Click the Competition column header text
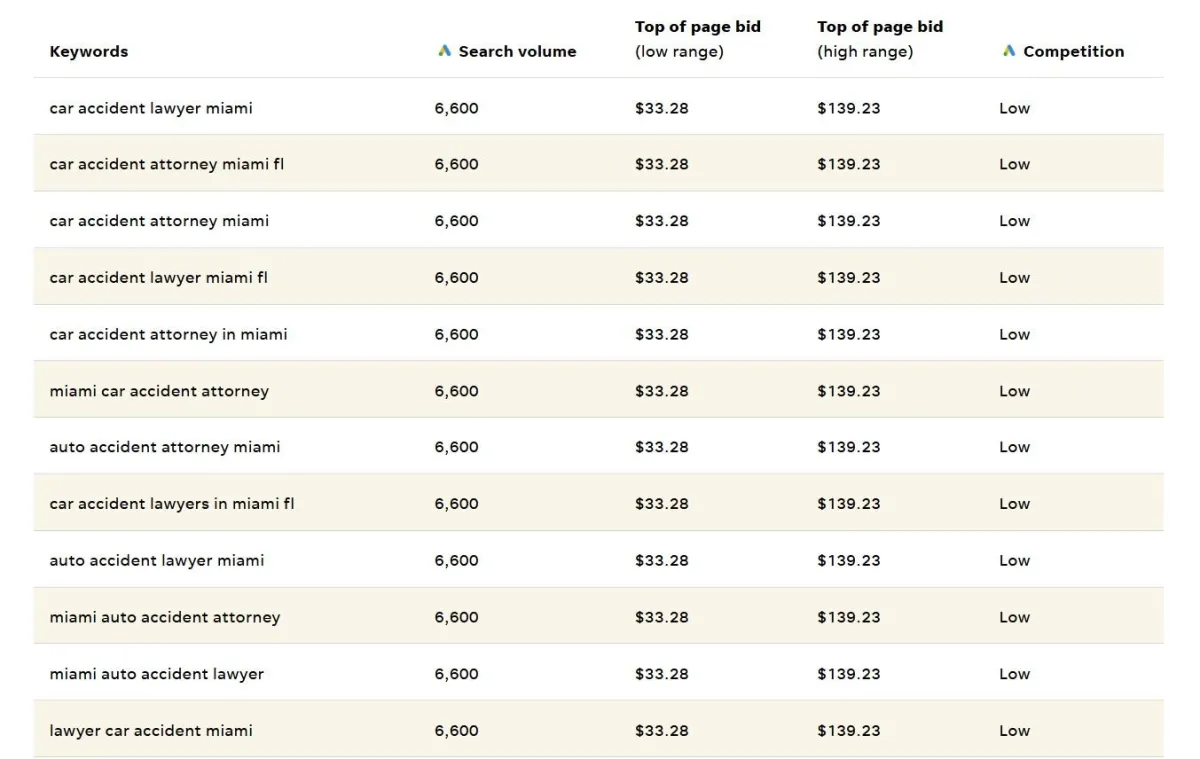This screenshot has height=759, width=1200. 1073,52
